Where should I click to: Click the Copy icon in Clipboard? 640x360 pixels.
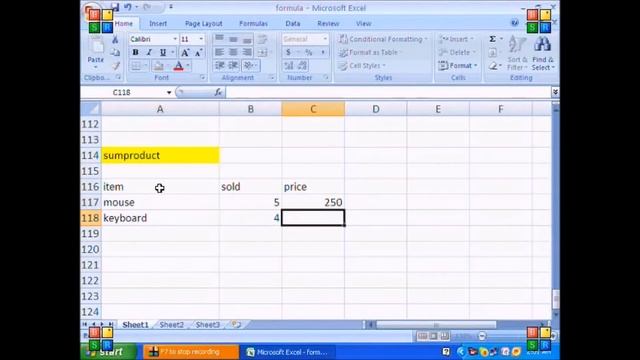116,53
